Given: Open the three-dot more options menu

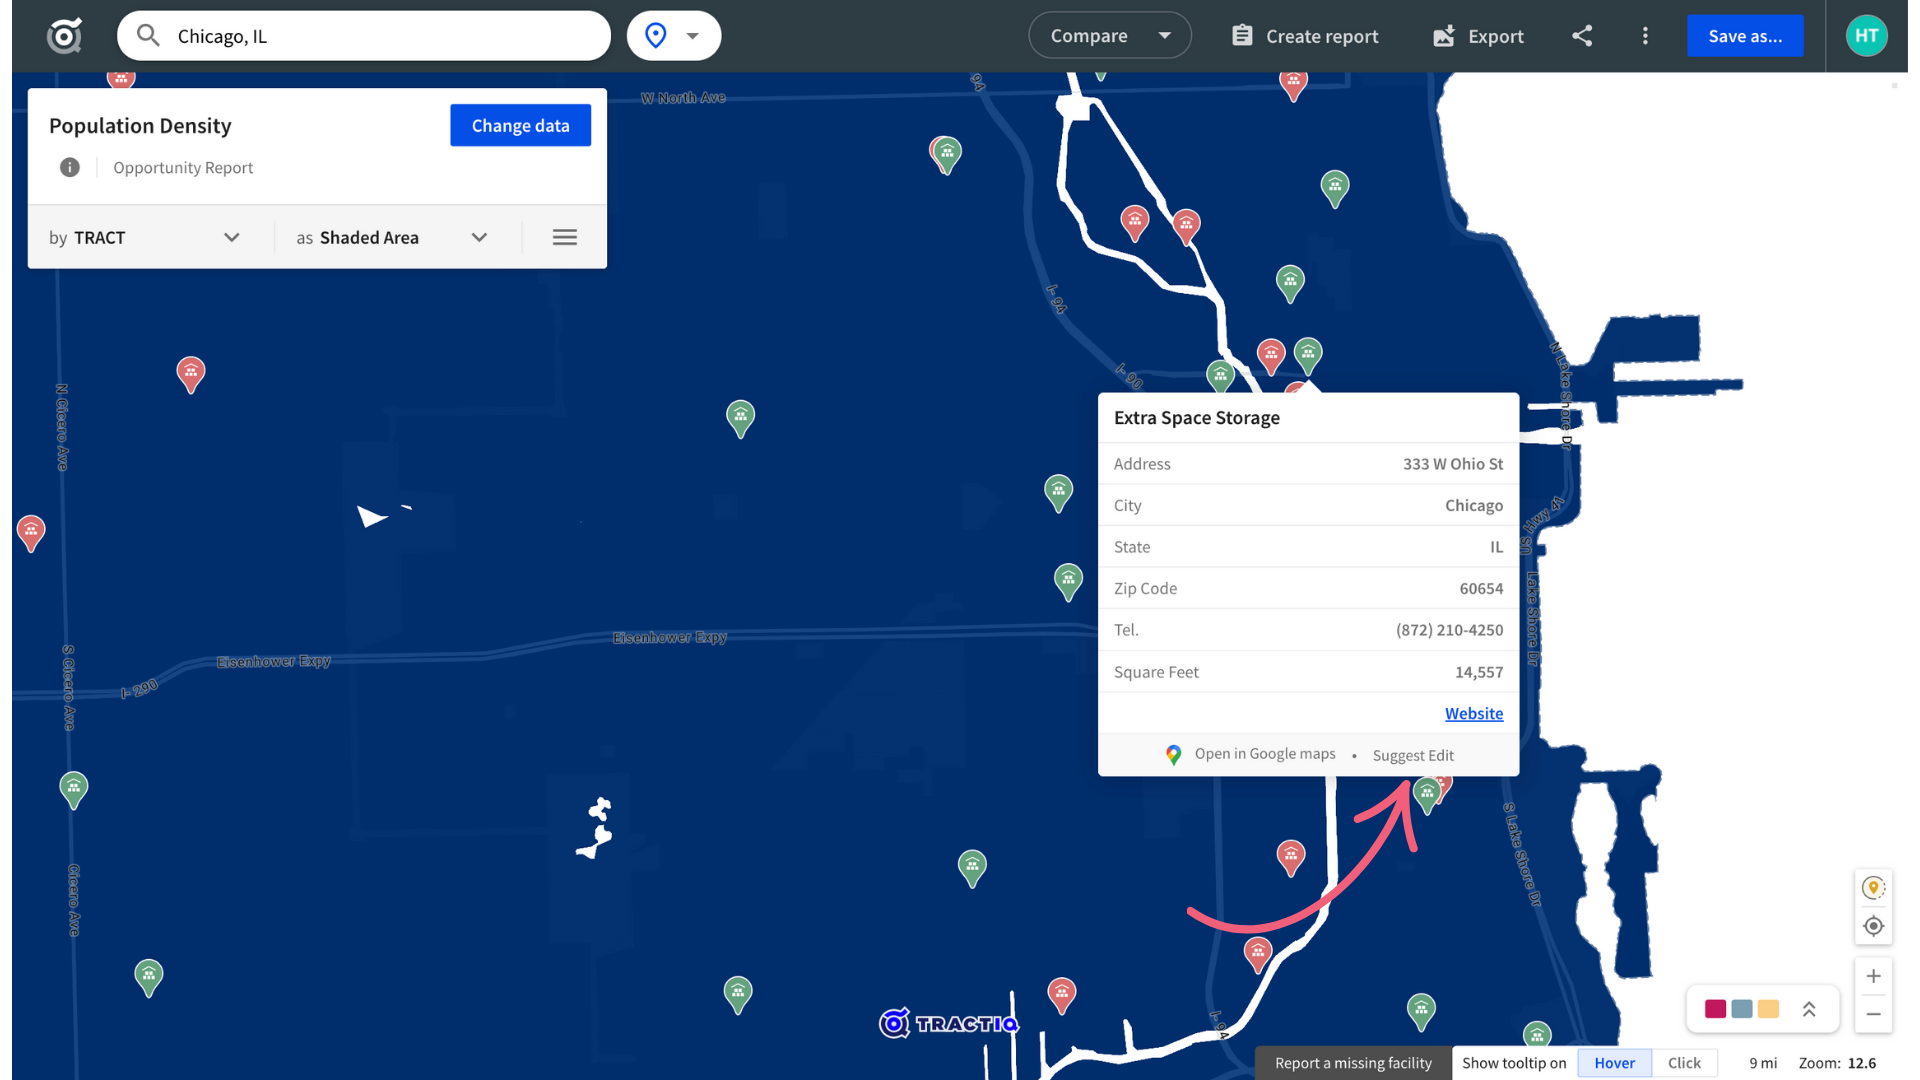Looking at the screenshot, I should [x=1645, y=36].
